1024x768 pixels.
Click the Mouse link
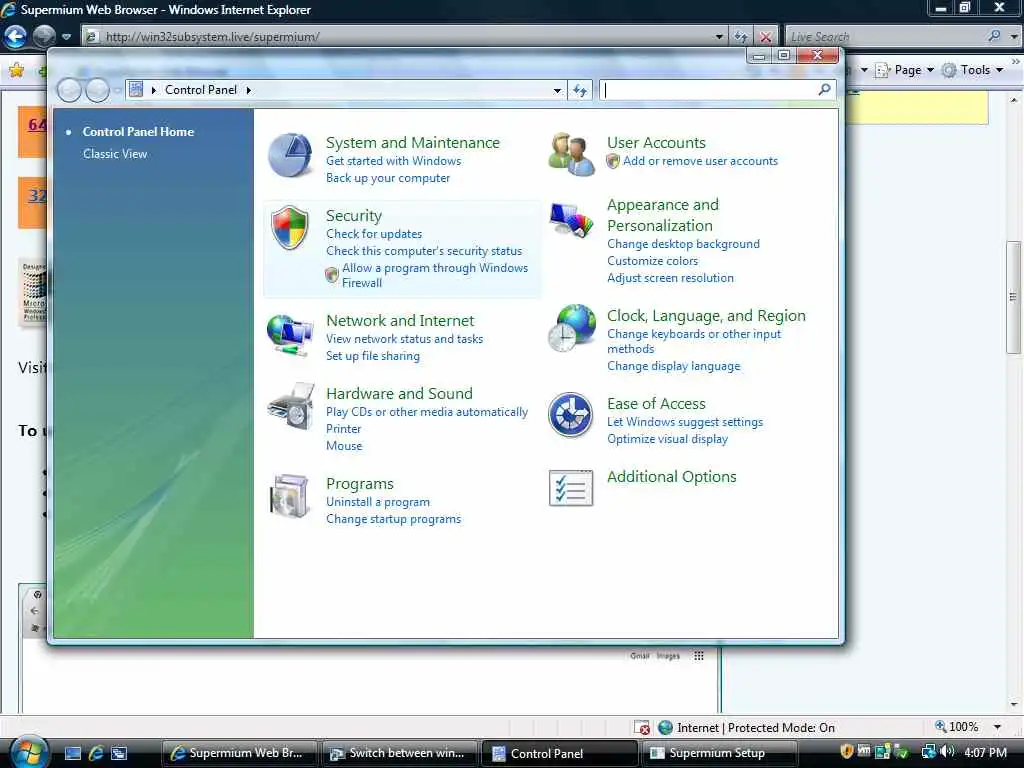click(344, 446)
